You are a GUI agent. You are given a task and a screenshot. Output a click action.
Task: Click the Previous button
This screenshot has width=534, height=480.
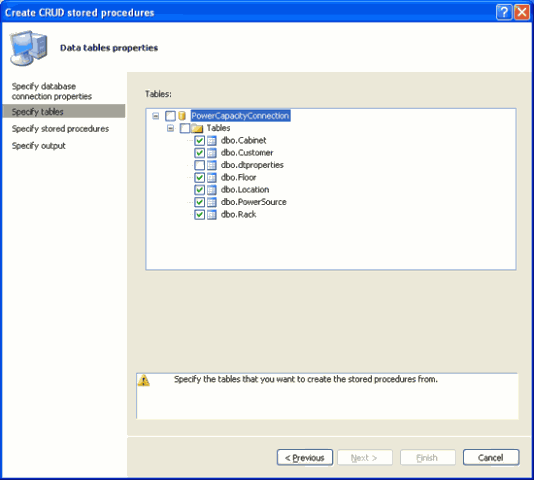click(305, 458)
